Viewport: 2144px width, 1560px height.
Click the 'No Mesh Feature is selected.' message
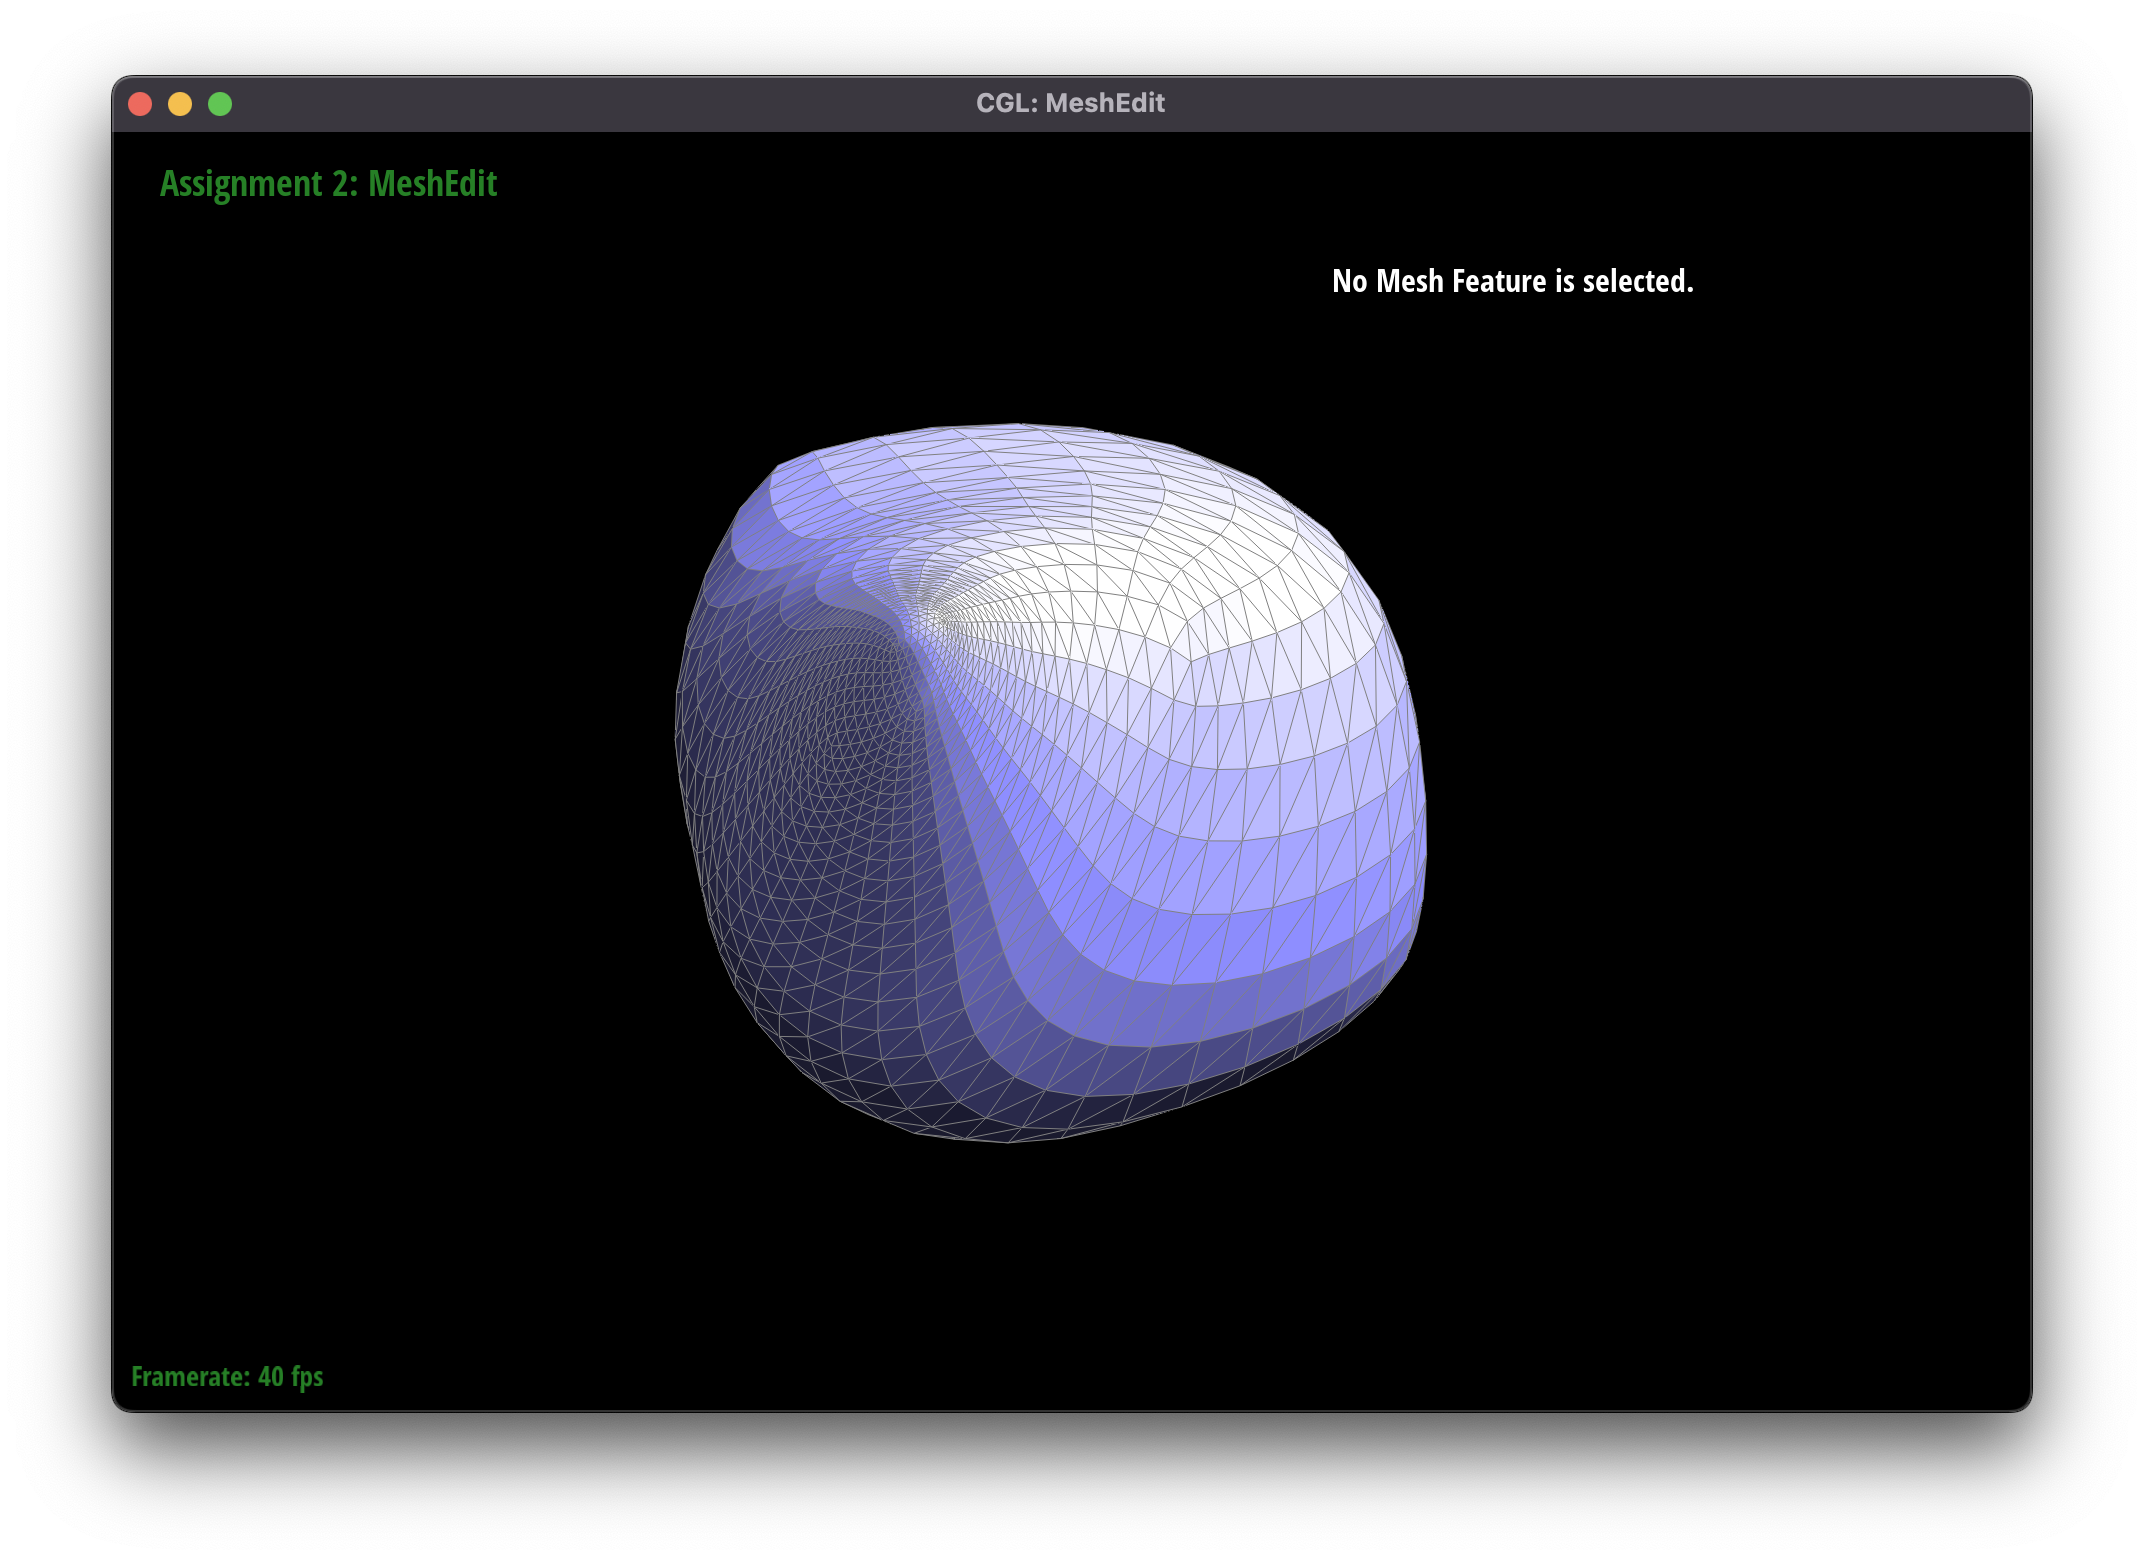tap(1513, 281)
